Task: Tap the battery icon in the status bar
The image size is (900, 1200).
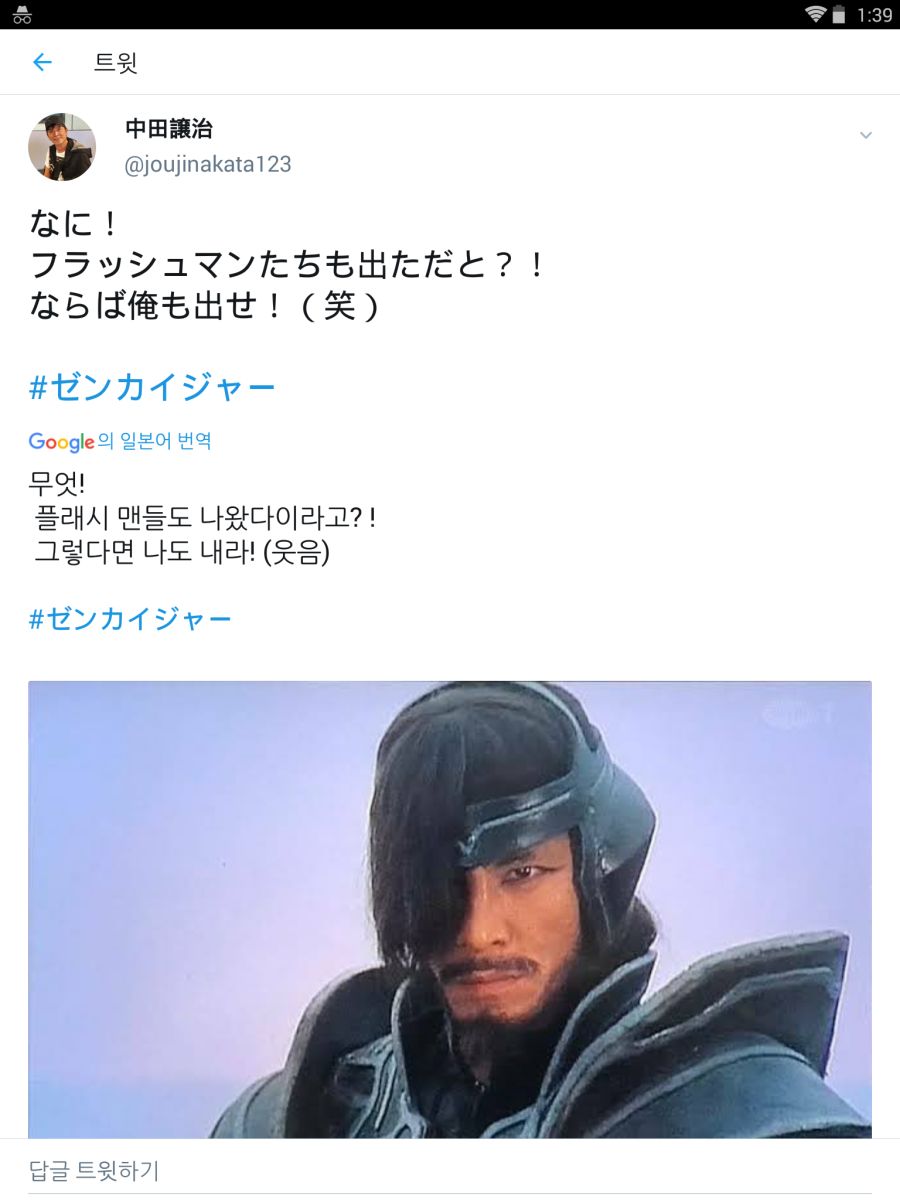Action: pyautogui.click(x=838, y=14)
